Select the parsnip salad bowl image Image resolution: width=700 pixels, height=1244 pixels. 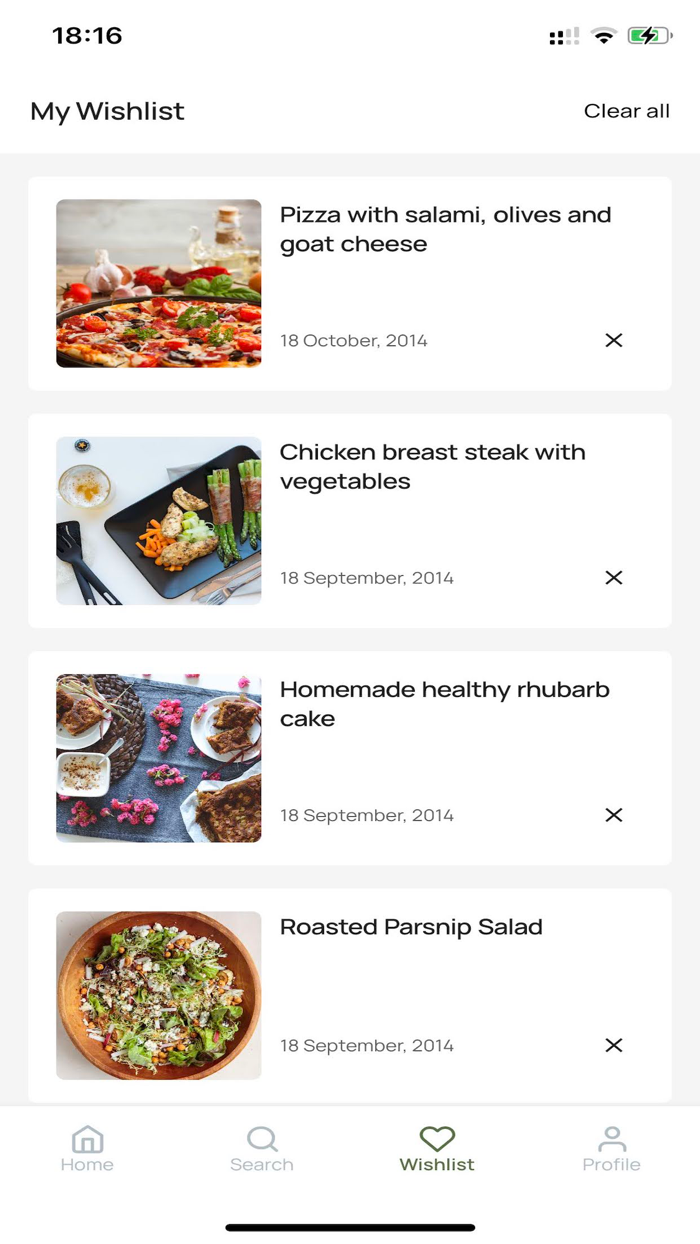(159, 994)
